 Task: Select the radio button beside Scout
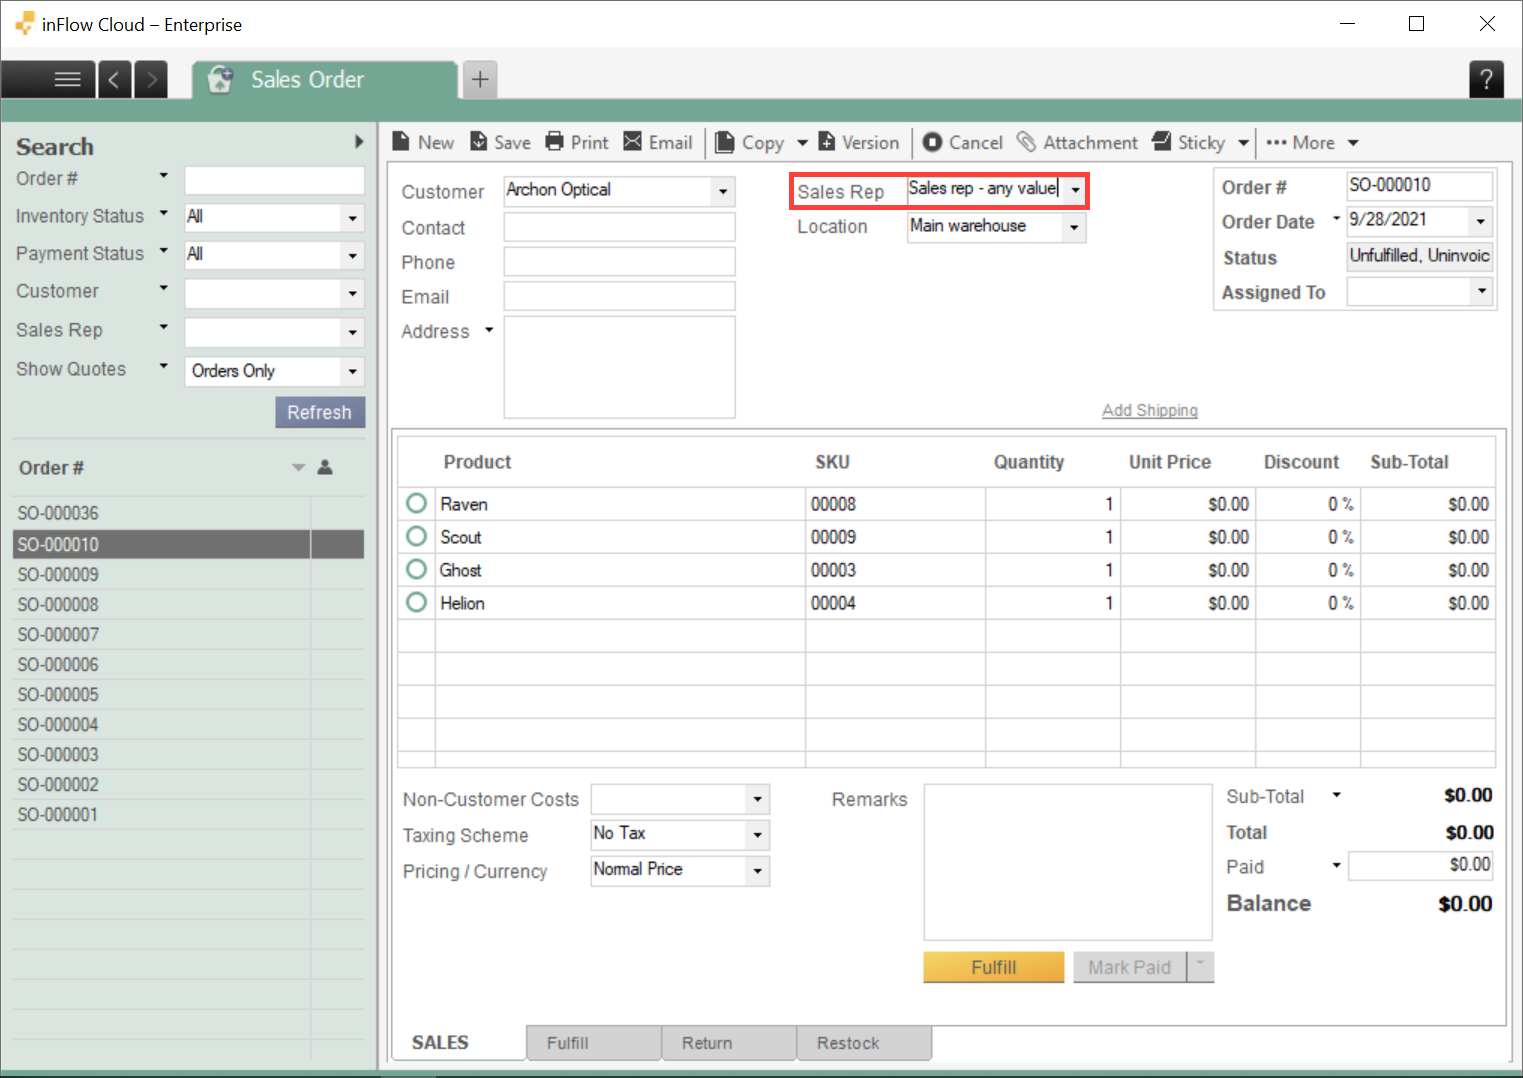tap(416, 536)
